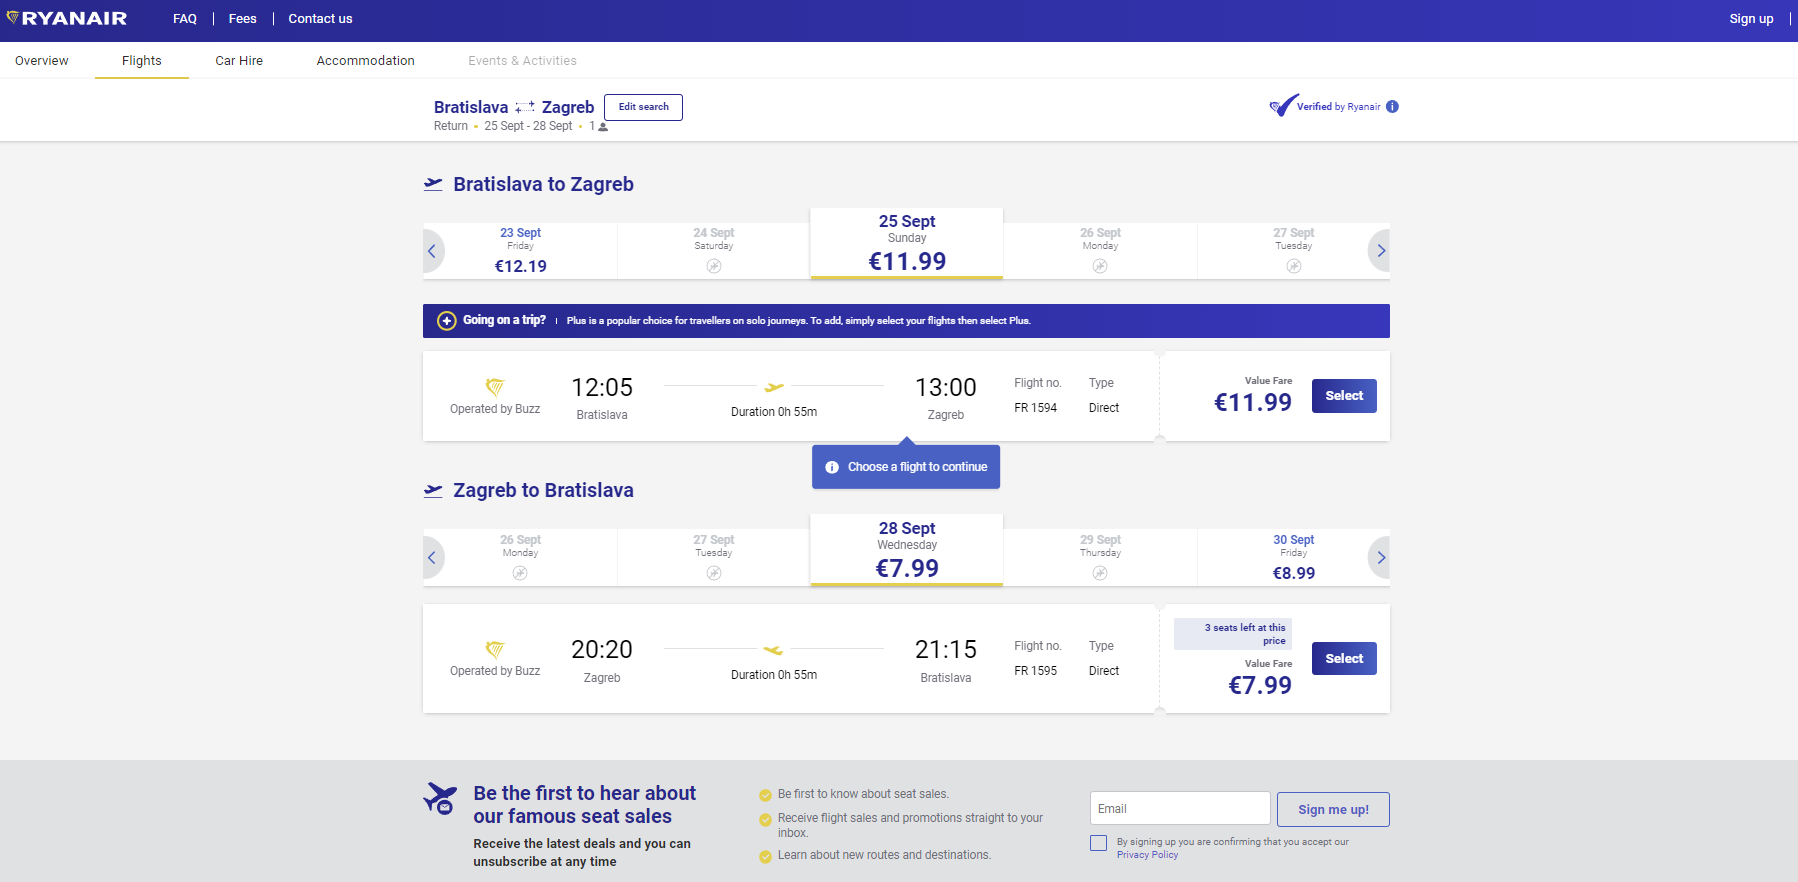Select the 12:05 Bratislava to Zagreb flight

[x=1343, y=396]
